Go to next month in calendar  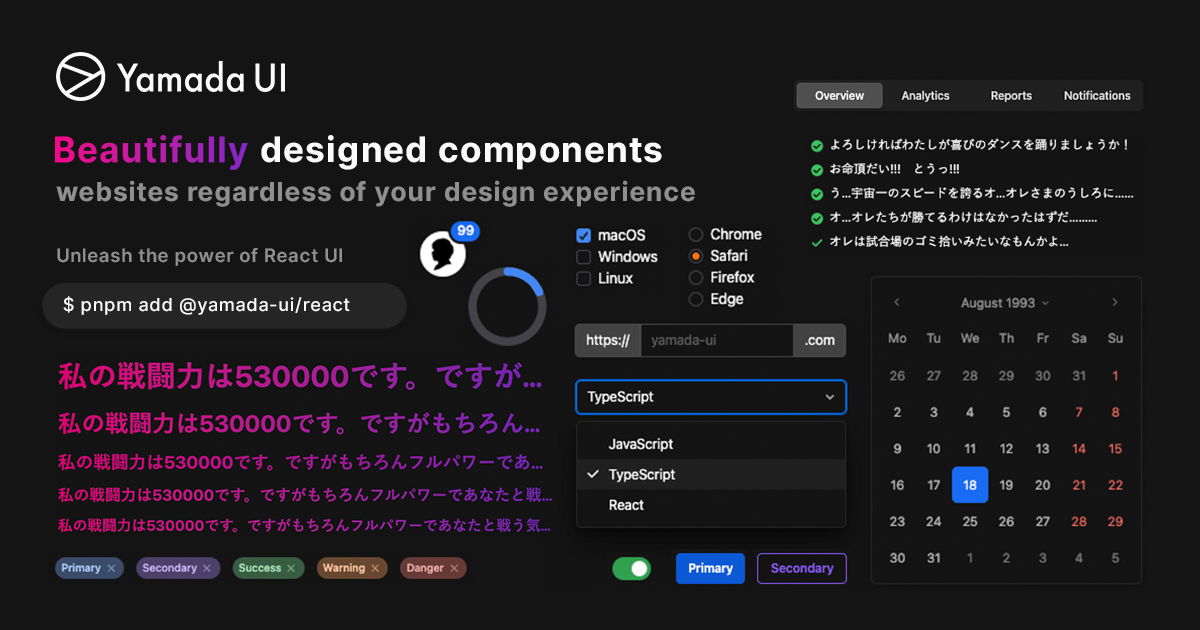pos(1115,302)
